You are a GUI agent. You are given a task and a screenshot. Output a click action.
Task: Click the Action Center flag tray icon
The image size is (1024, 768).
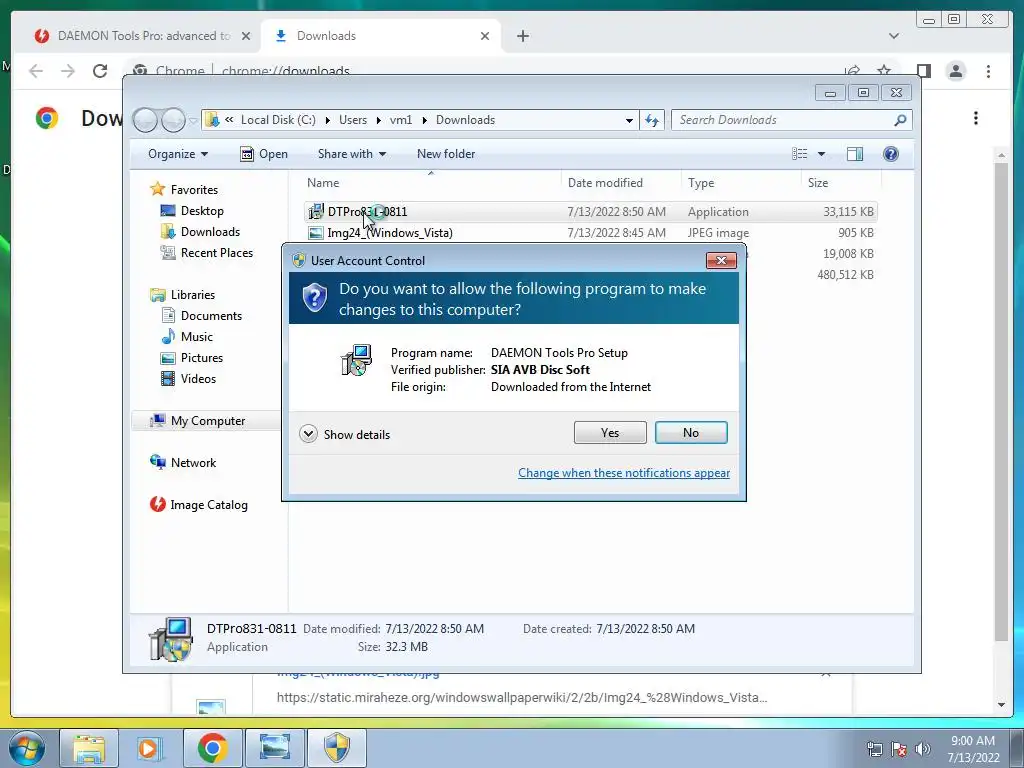(x=899, y=749)
